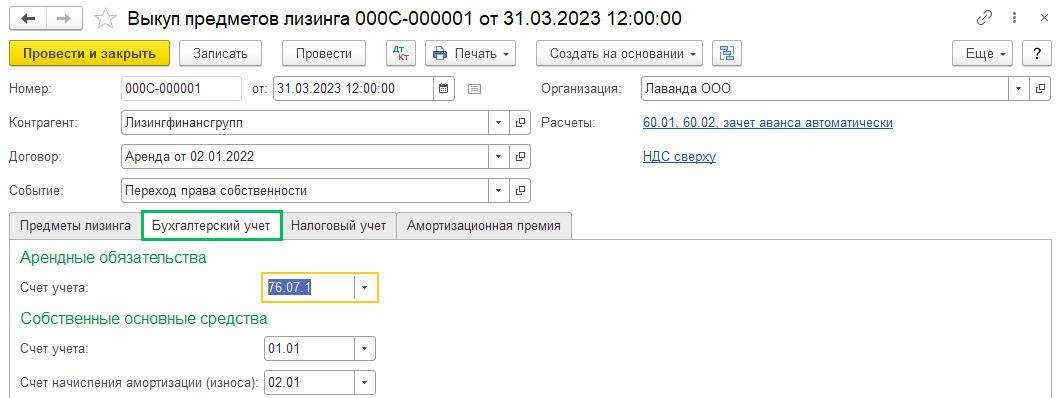This screenshot has width=1058, height=398.
Task: Add document to favorites with star
Action: pyautogui.click(x=105, y=19)
